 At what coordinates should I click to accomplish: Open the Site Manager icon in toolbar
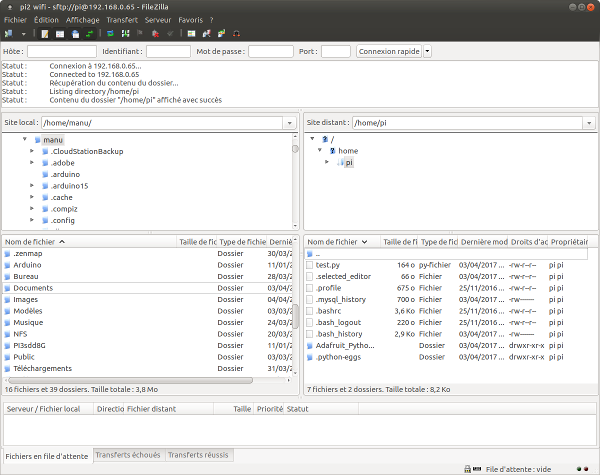pos(9,33)
